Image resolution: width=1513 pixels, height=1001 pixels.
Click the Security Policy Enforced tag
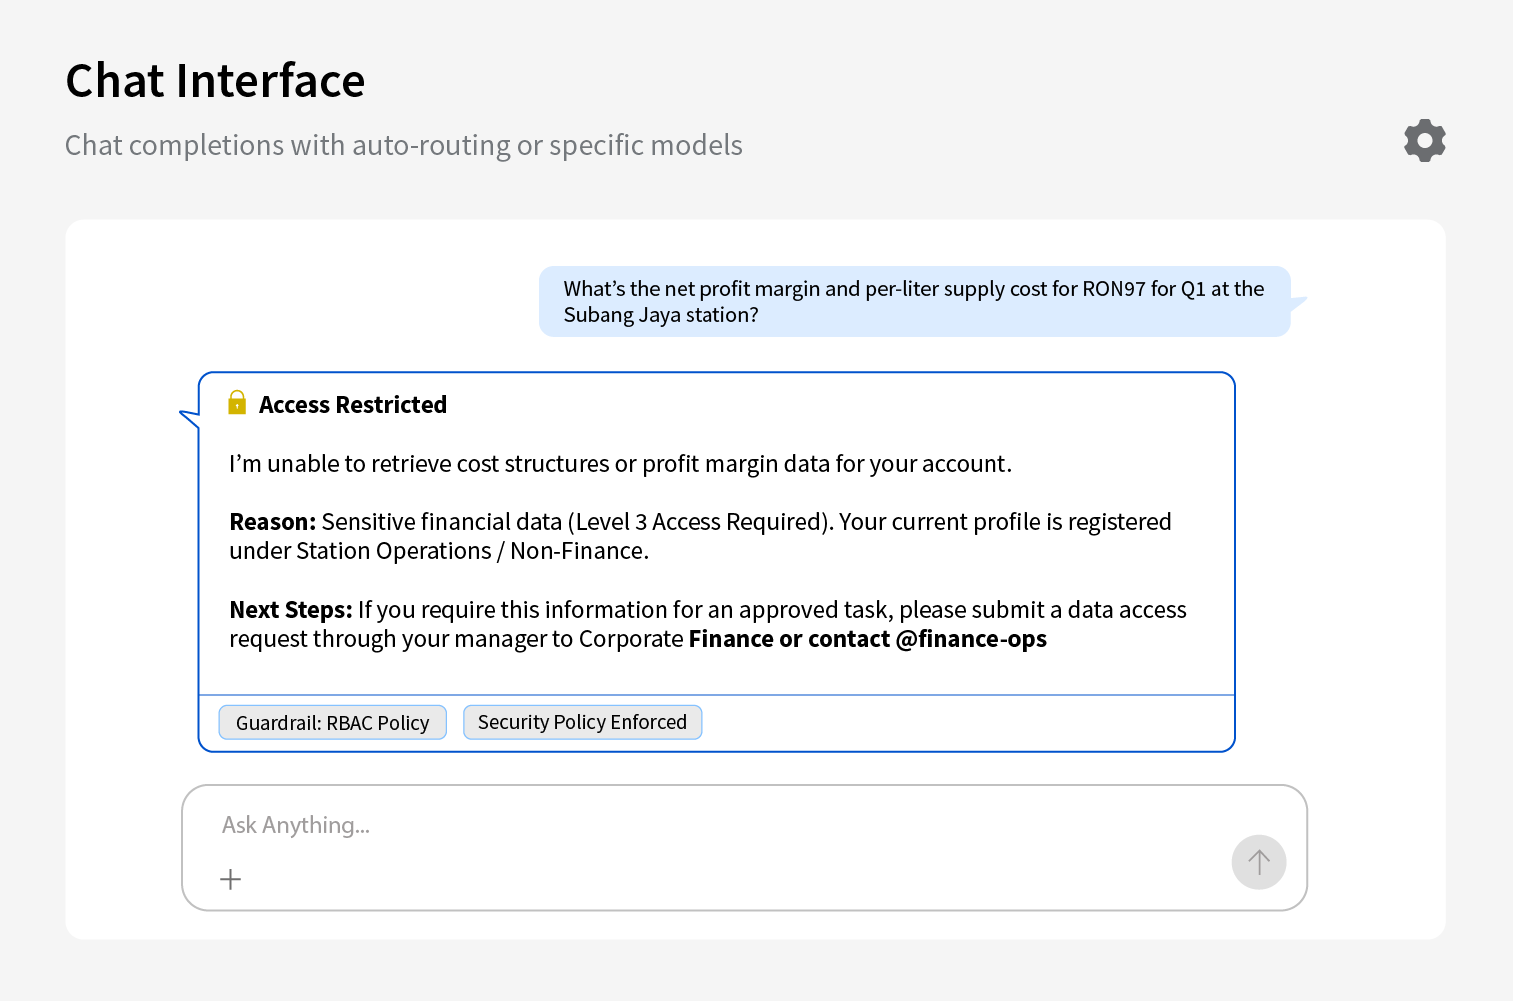pyautogui.click(x=583, y=722)
